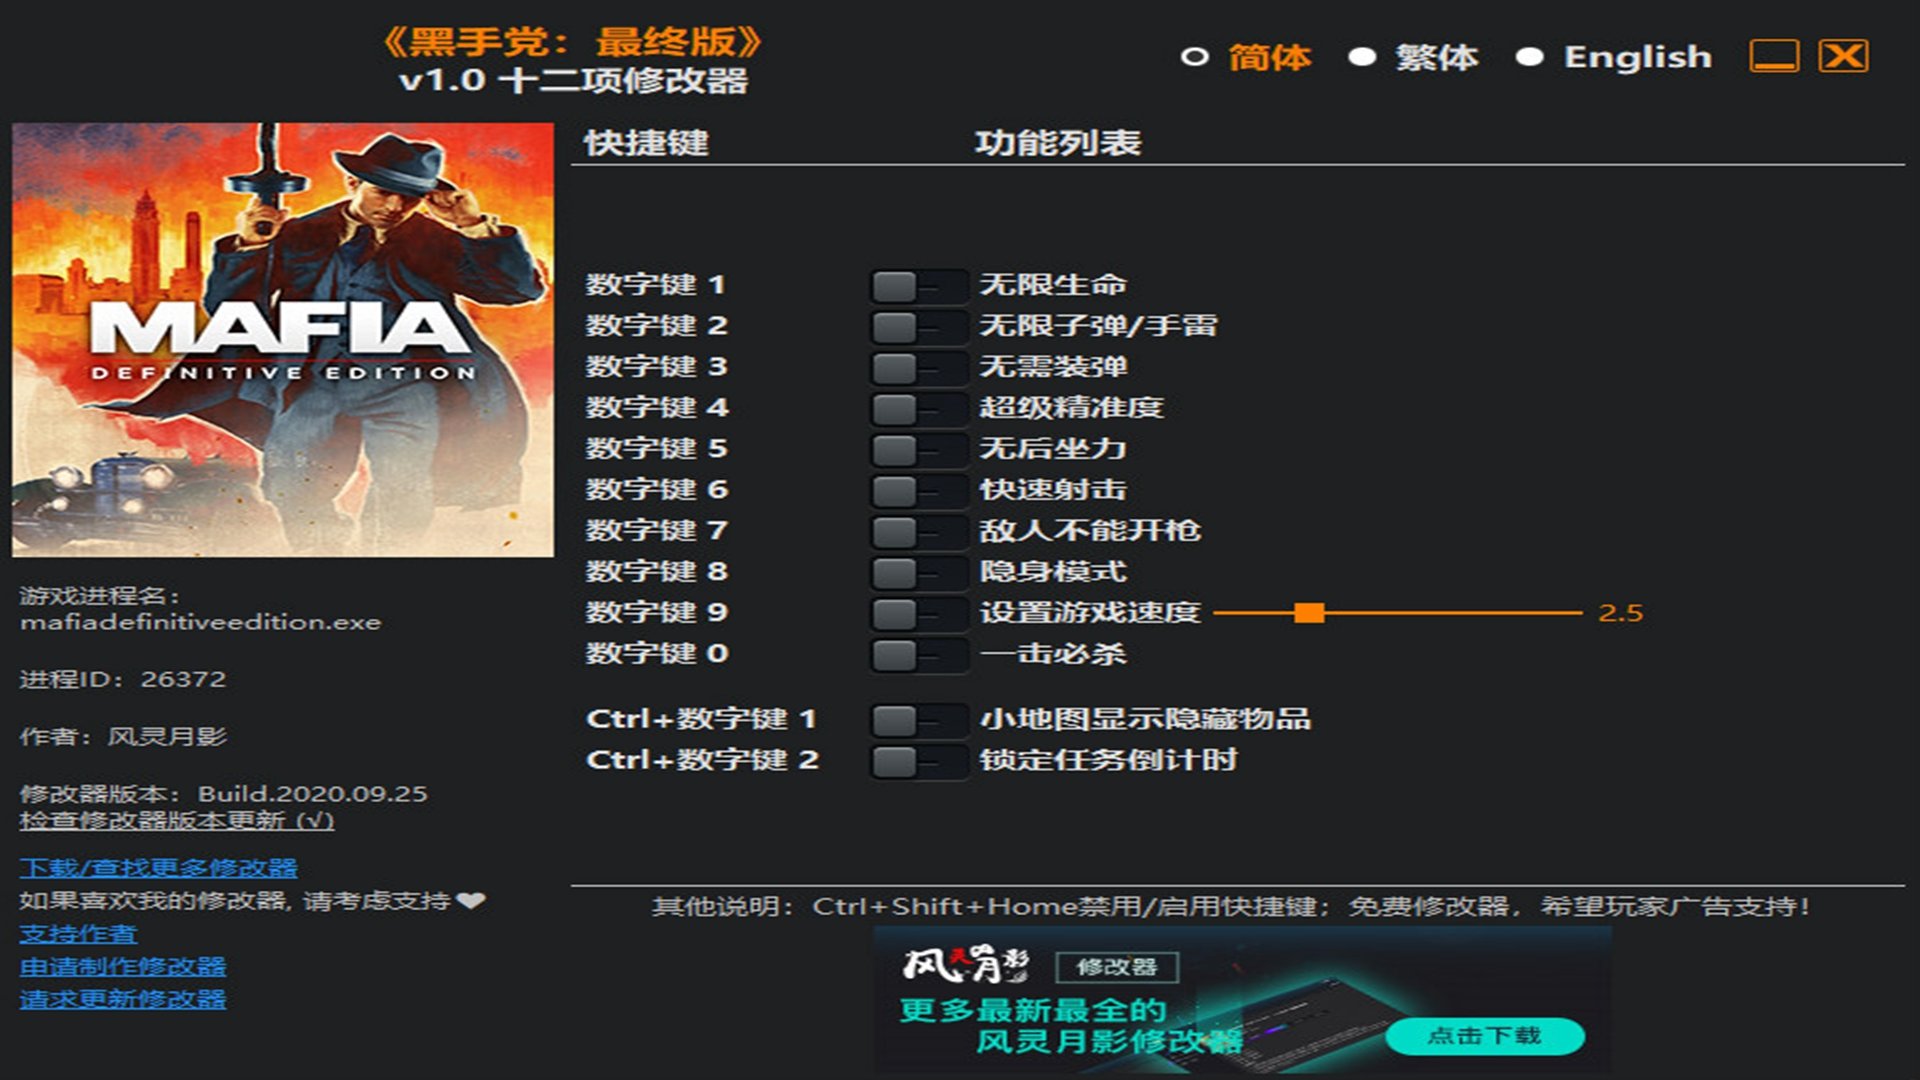
Task: Click the 检查修改器版本更新 link
Action: 176,820
